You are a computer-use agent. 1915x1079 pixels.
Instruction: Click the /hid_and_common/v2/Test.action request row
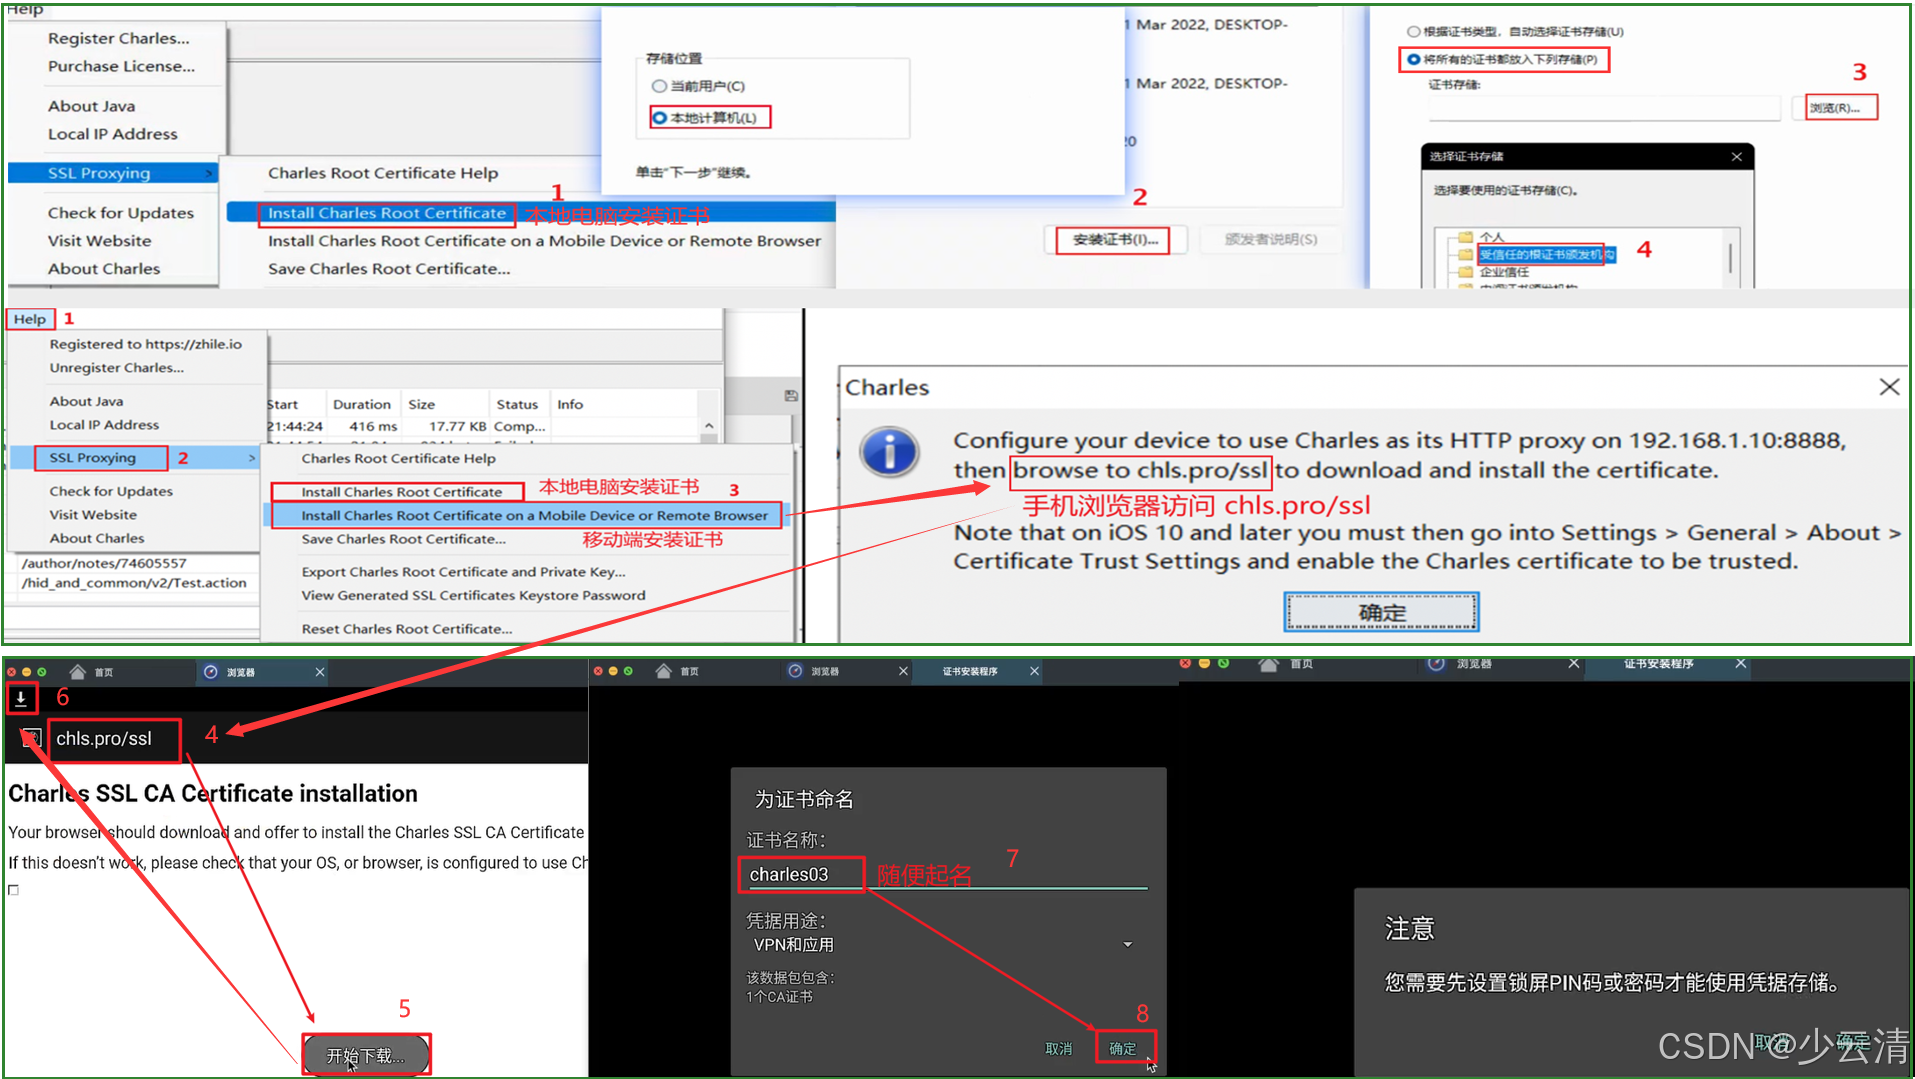pyautogui.click(x=134, y=583)
